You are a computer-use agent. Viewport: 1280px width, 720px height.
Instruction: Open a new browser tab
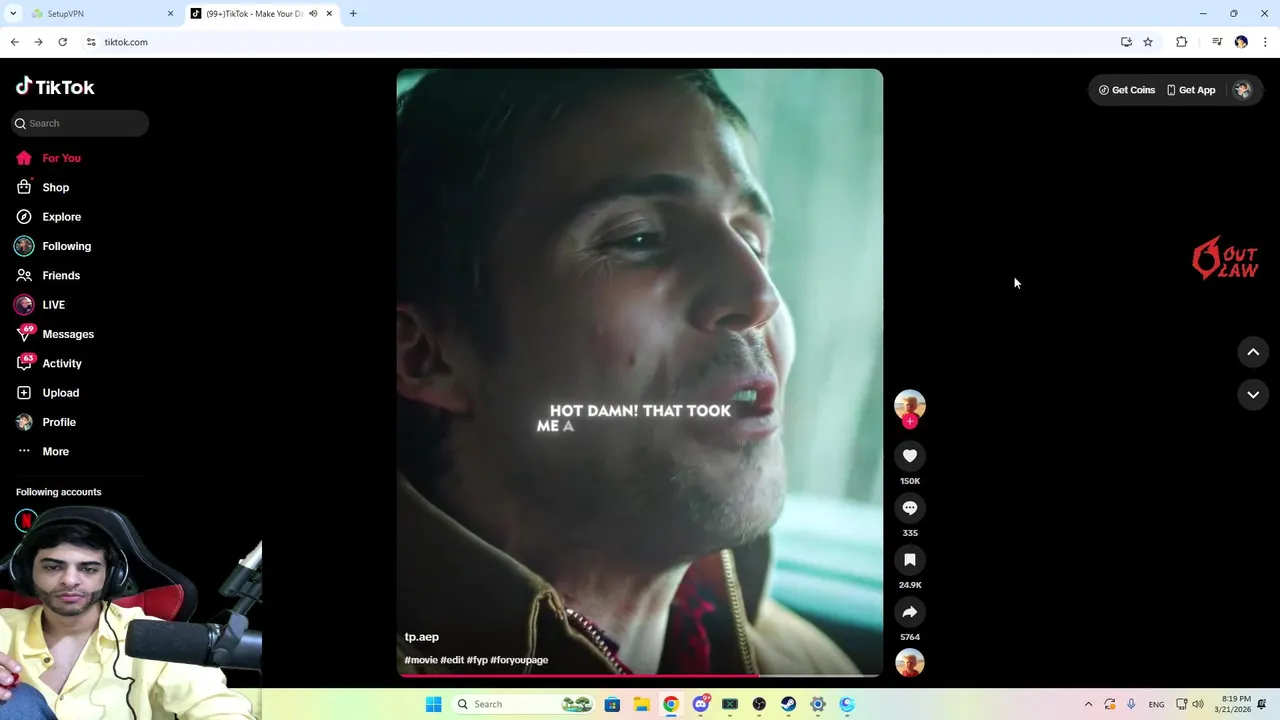[353, 14]
